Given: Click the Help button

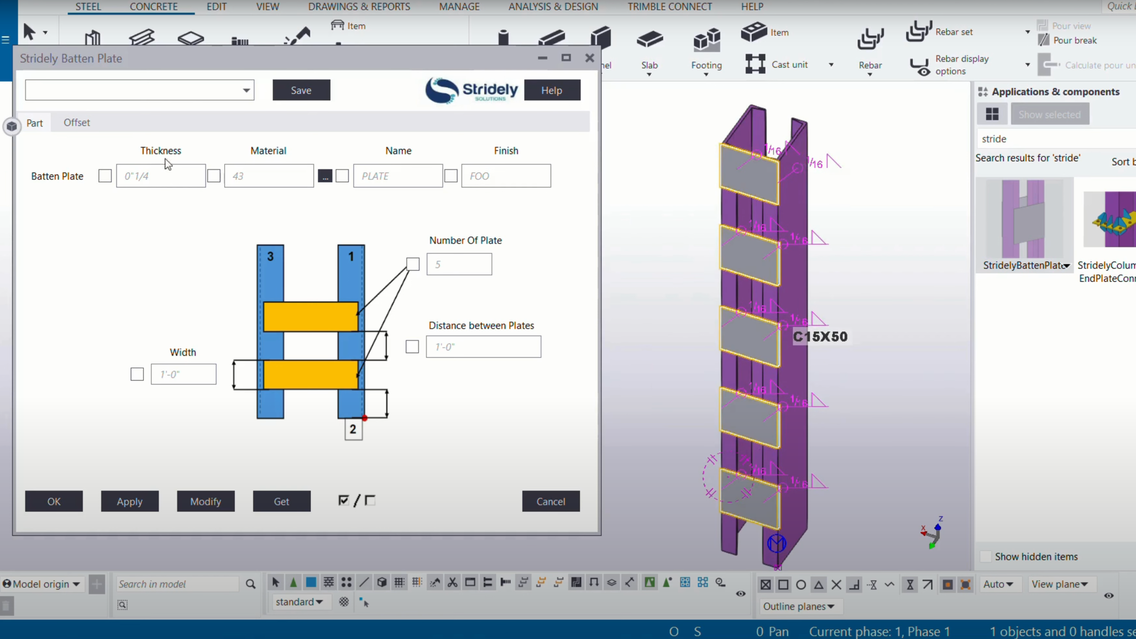Looking at the screenshot, I should pos(551,90).
